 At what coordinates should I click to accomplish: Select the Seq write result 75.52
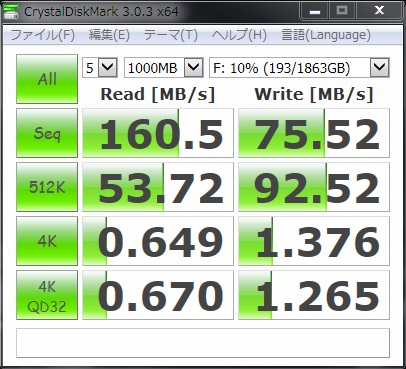tap(314, 133)
